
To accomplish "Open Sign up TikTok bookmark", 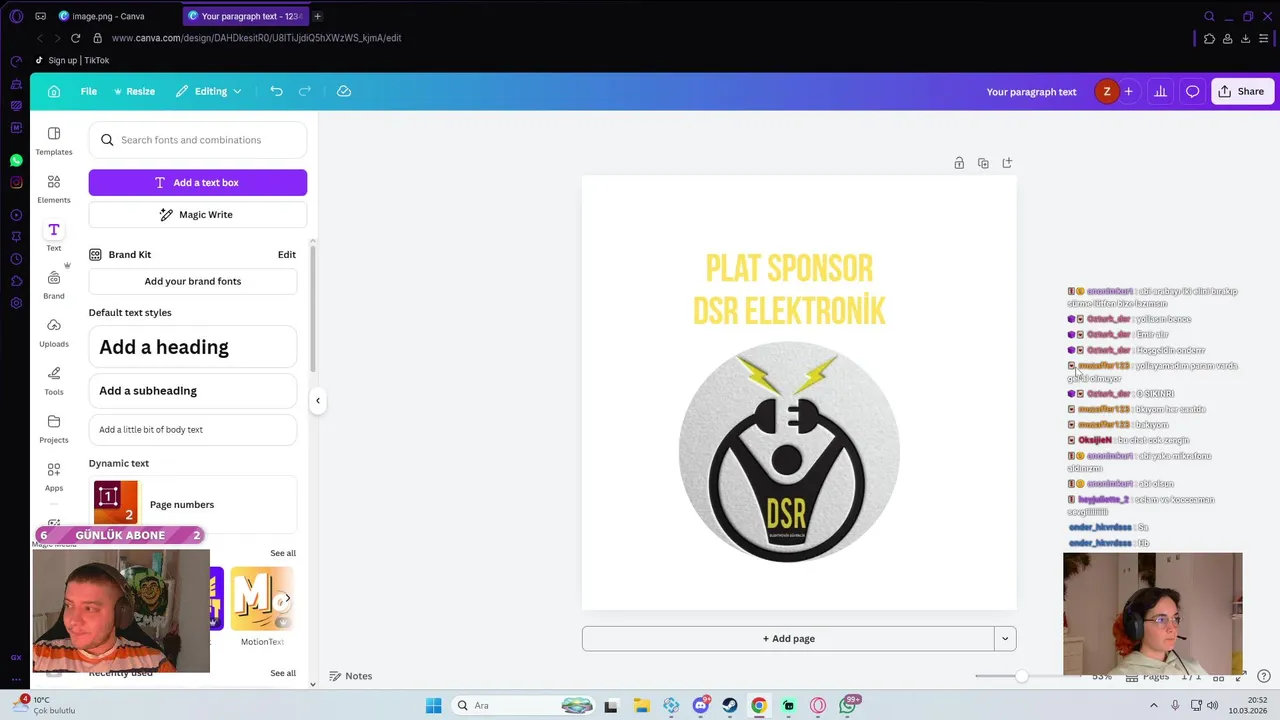I will [x=72, y=60].
